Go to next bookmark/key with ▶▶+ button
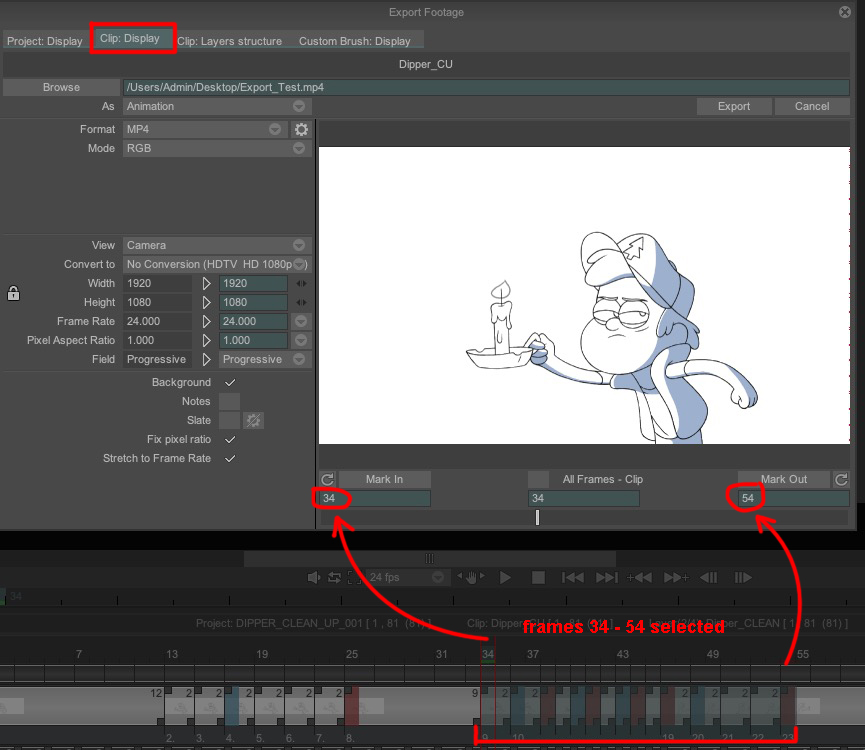 (x=676, y=577)
